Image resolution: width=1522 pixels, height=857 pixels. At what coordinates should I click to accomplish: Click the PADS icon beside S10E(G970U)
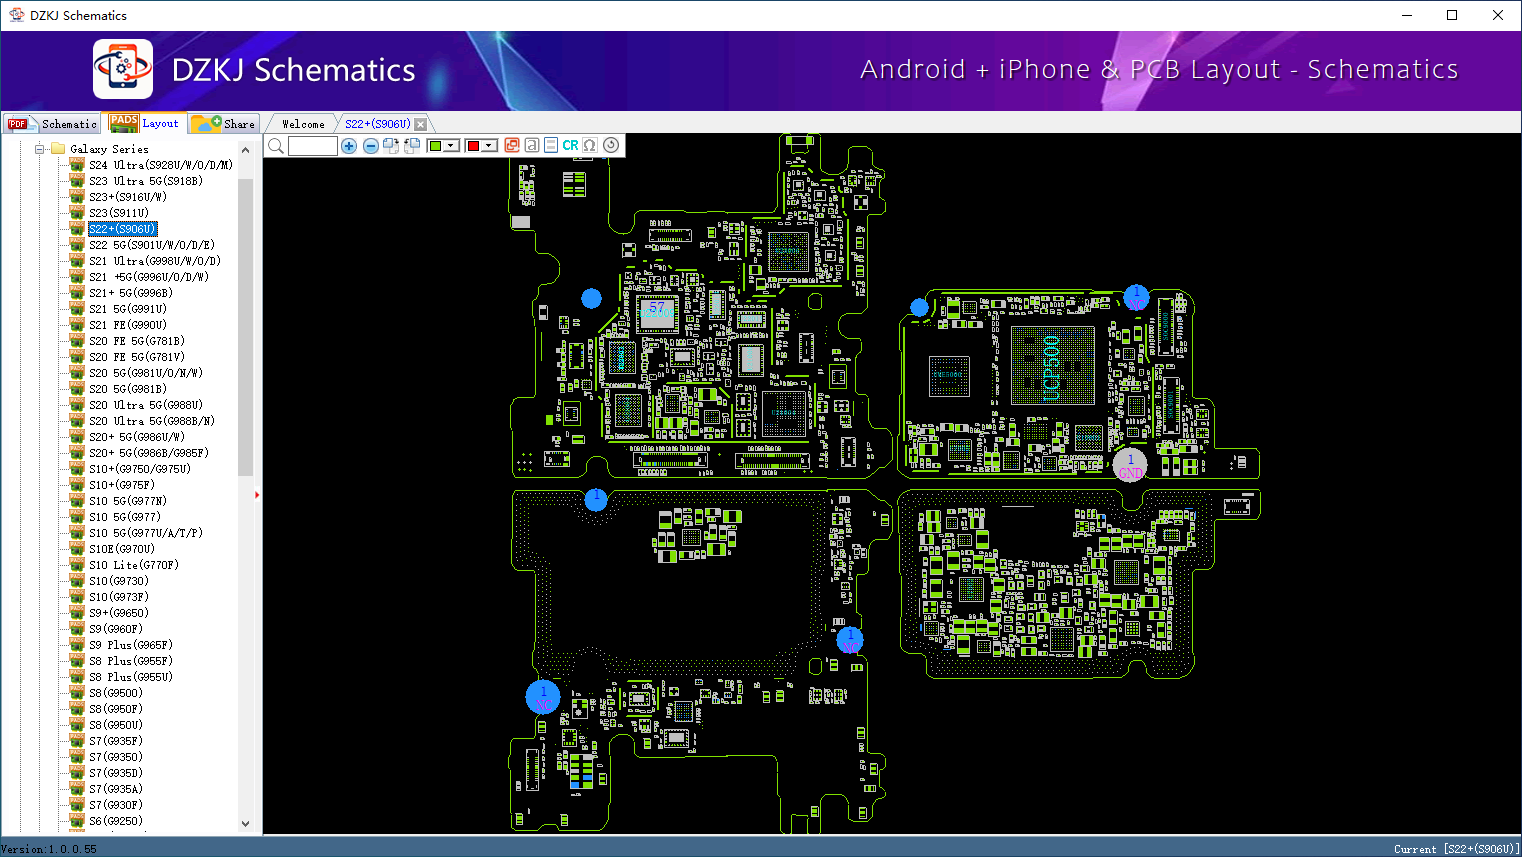tap(77, 549)
